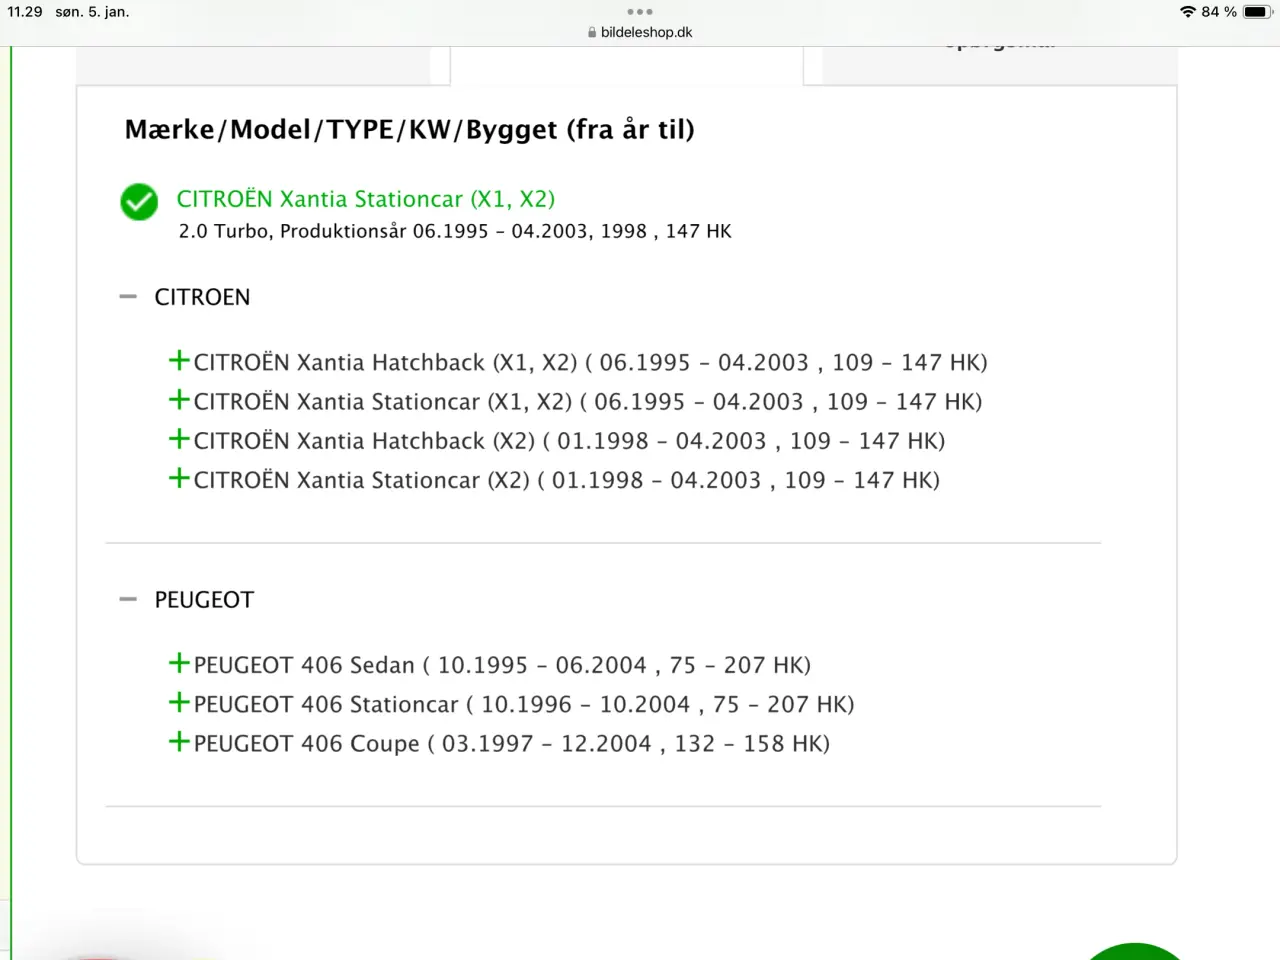Expand Xantia Stationcar (X2) 01.1998 row
The image size is (1280, 960).
tap(179, 478)
